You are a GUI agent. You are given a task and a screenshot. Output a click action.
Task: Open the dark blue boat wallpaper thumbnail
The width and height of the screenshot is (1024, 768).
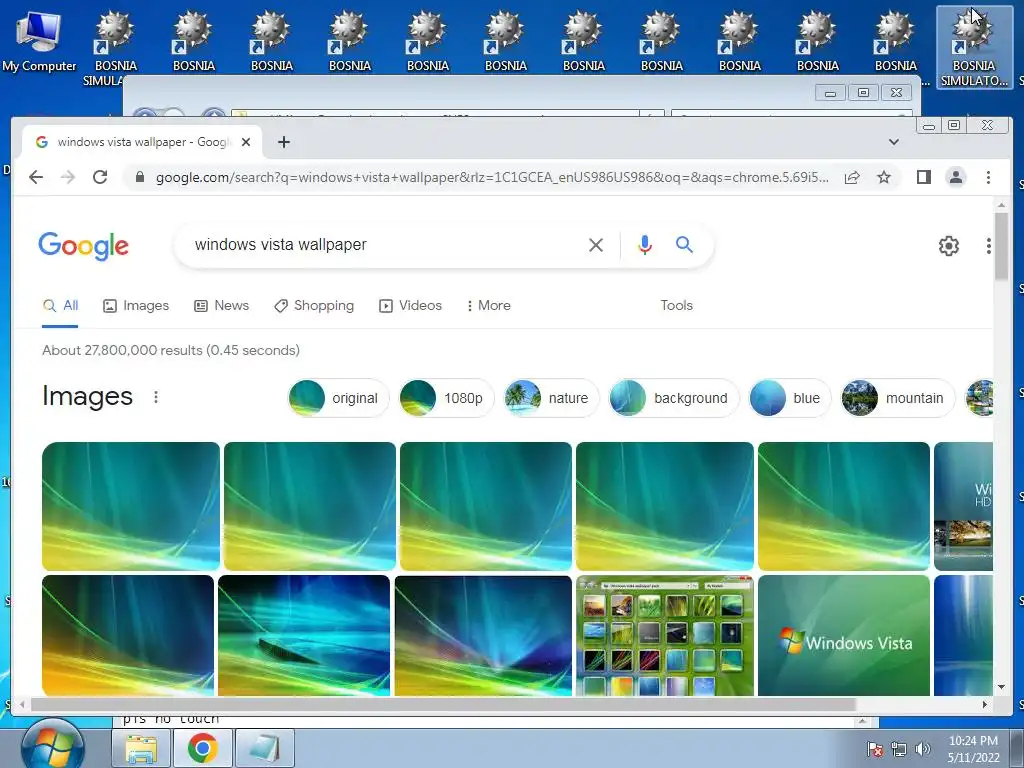click(304, 635)
